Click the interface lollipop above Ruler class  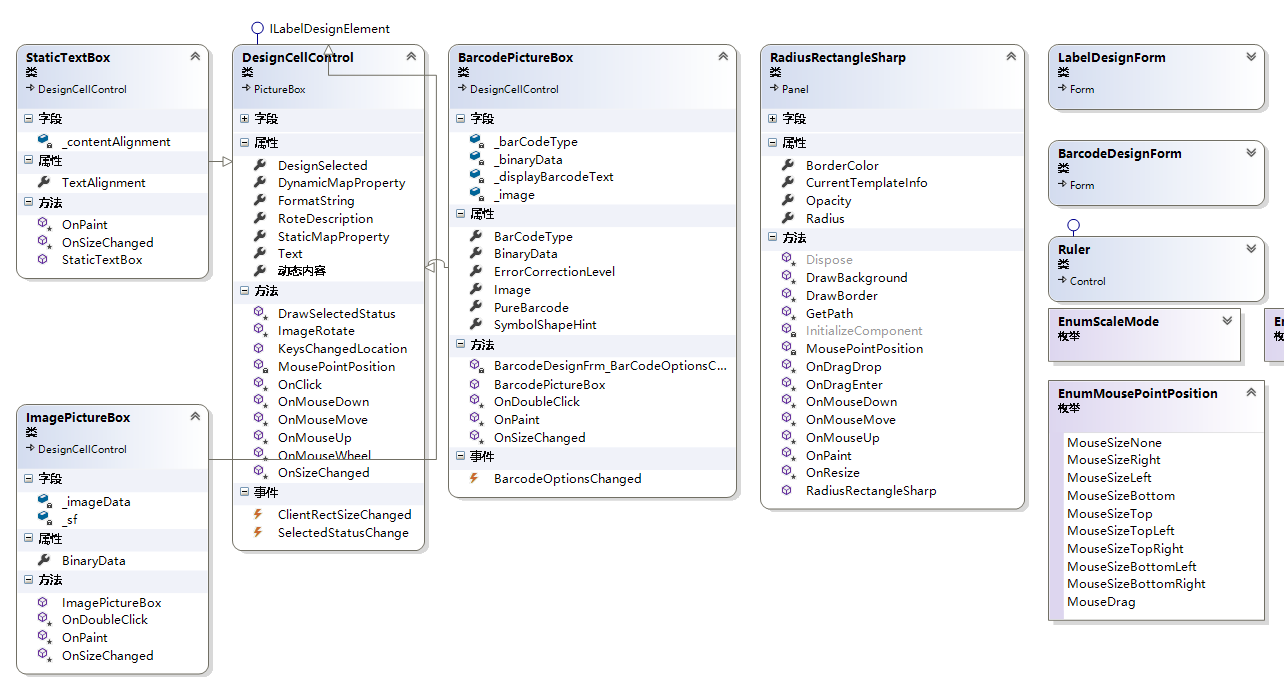coord(1073,225)
